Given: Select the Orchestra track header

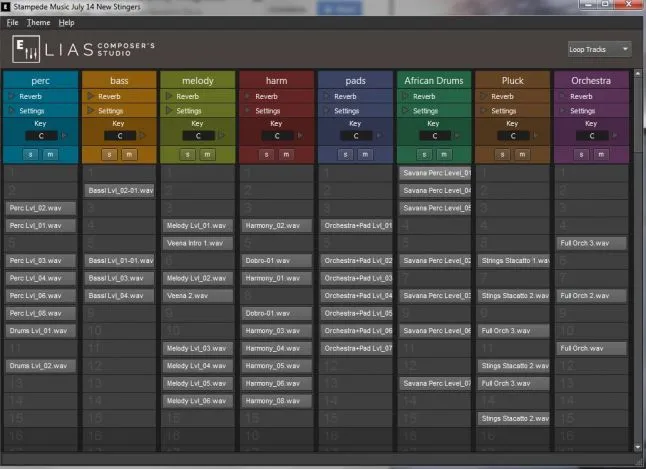Looking at the screenshot, I should coord(591,81).
